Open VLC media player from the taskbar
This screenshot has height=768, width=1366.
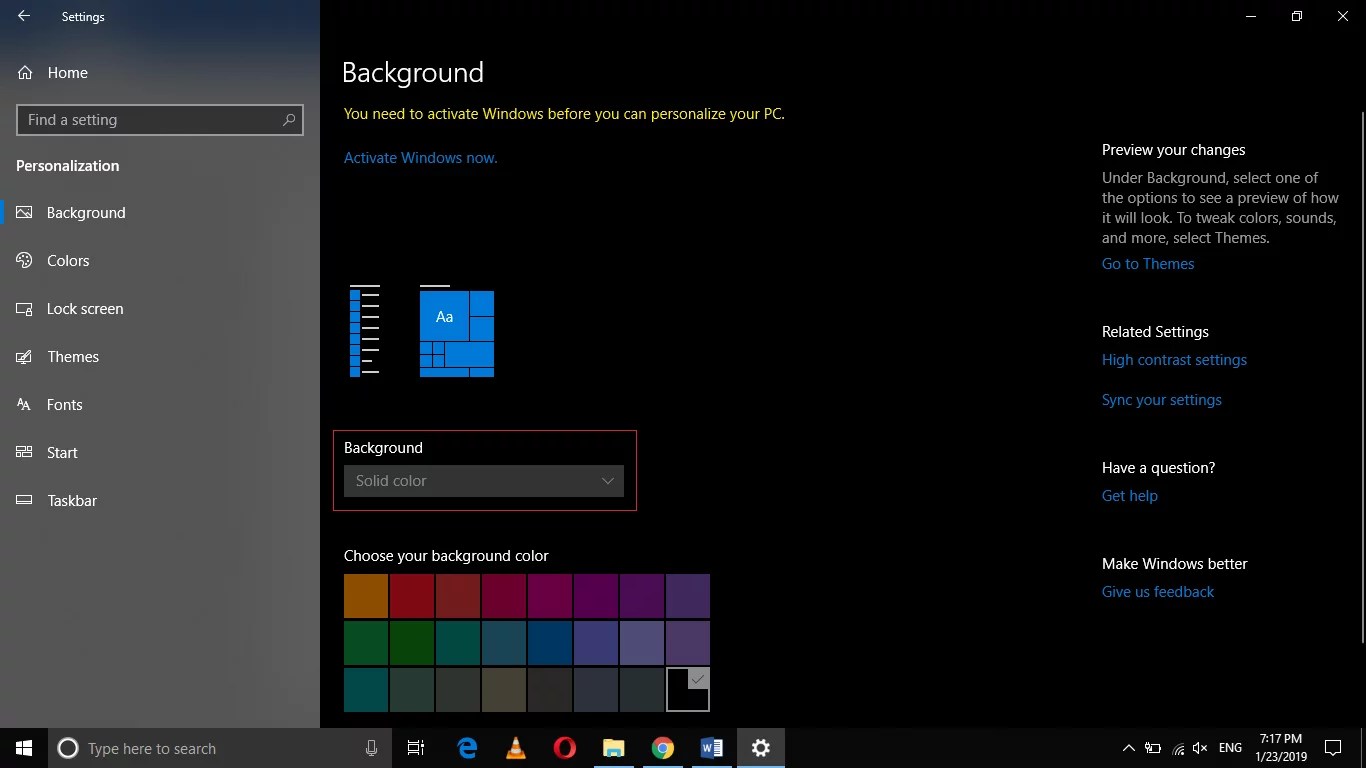(515, 748)
